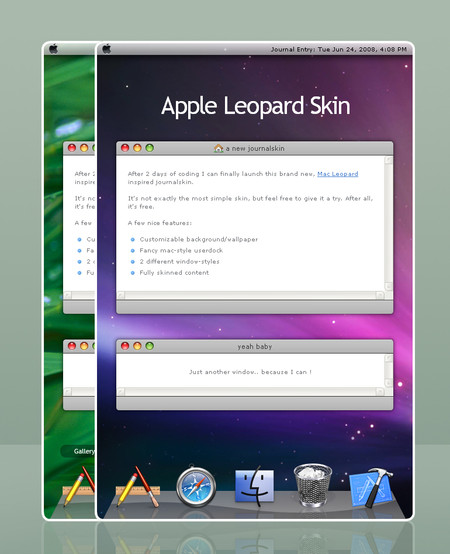Viewport: 450px width, 554px height.
Task: Click the 'It's not exactly the most simple skin' paragraph
Action: point(250,202)
